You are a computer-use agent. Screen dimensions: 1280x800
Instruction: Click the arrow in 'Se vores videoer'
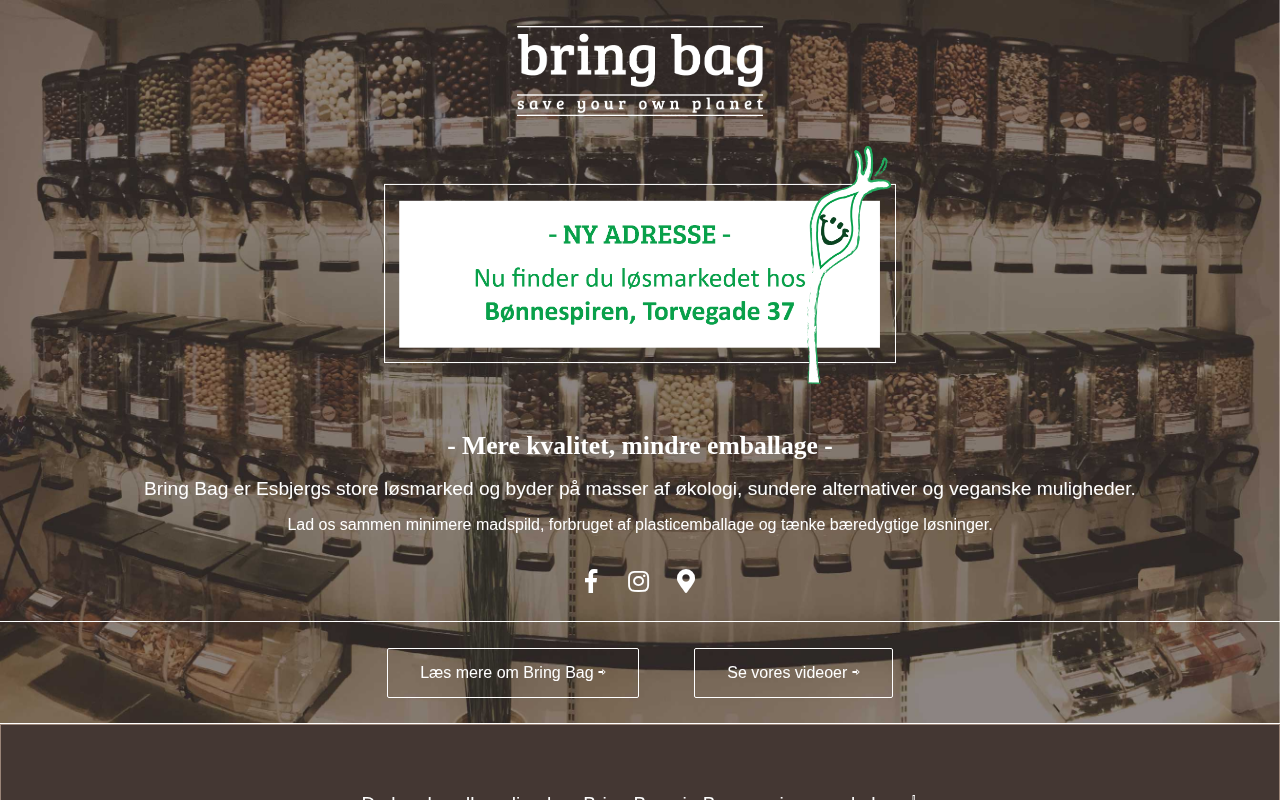(x=856, y=673)
